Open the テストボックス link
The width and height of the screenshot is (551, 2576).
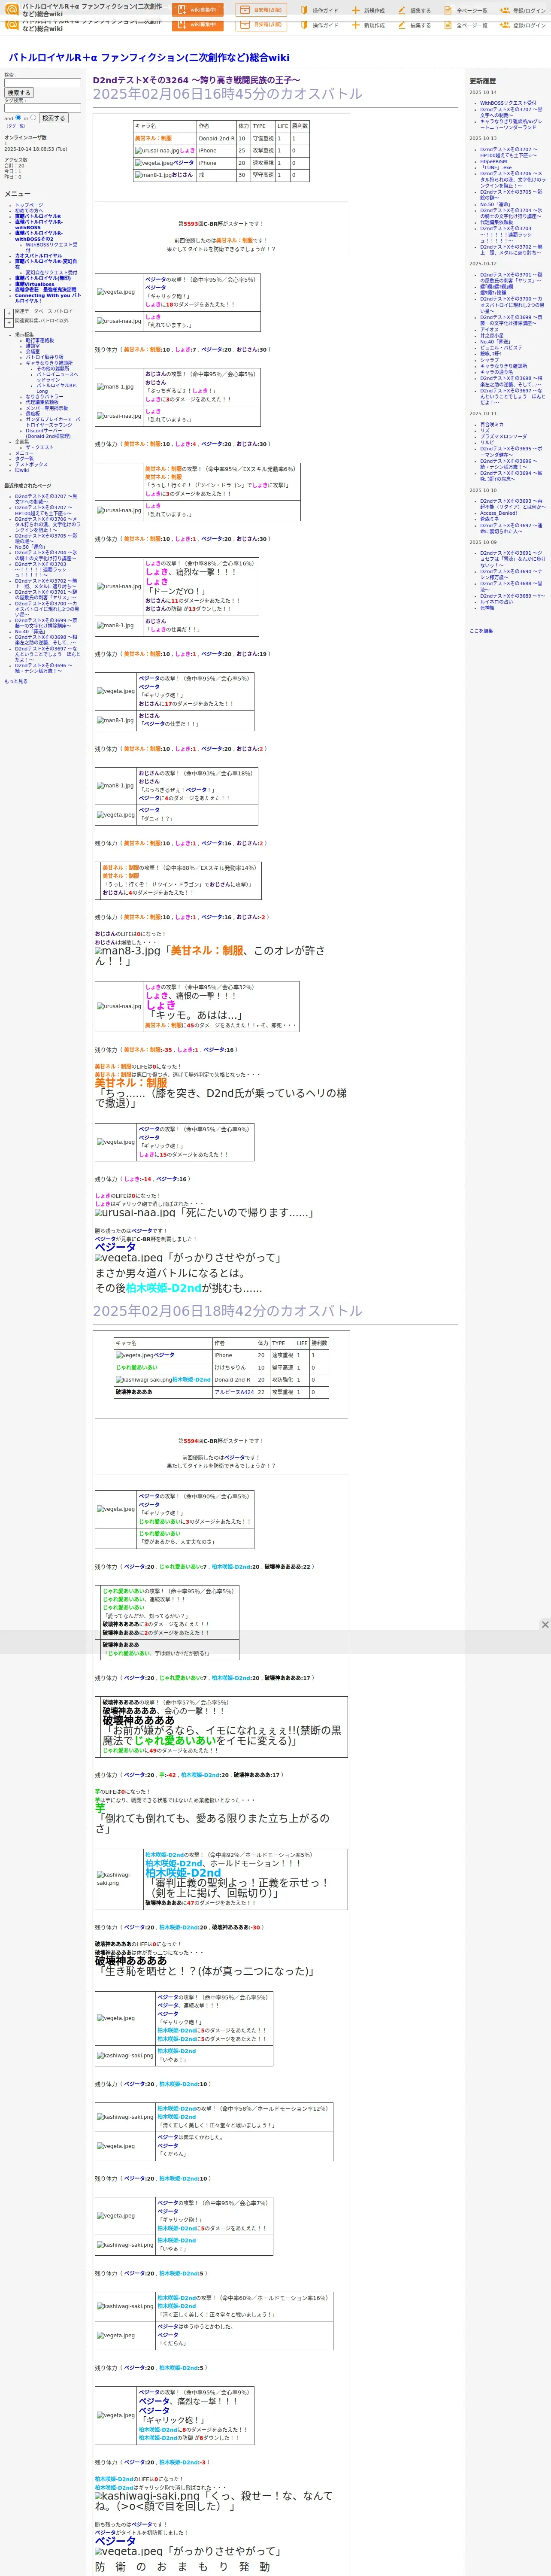coord(31,464)
